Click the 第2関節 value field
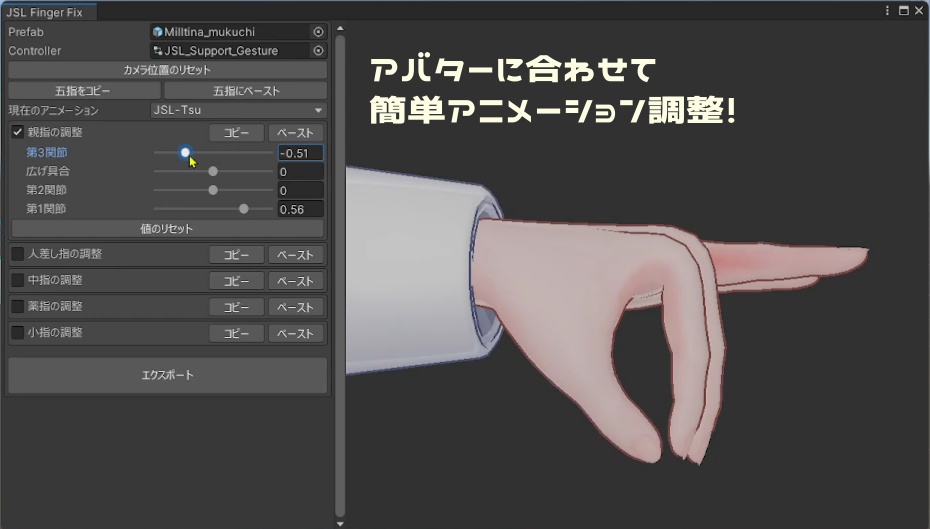 [x=301, y=190]
